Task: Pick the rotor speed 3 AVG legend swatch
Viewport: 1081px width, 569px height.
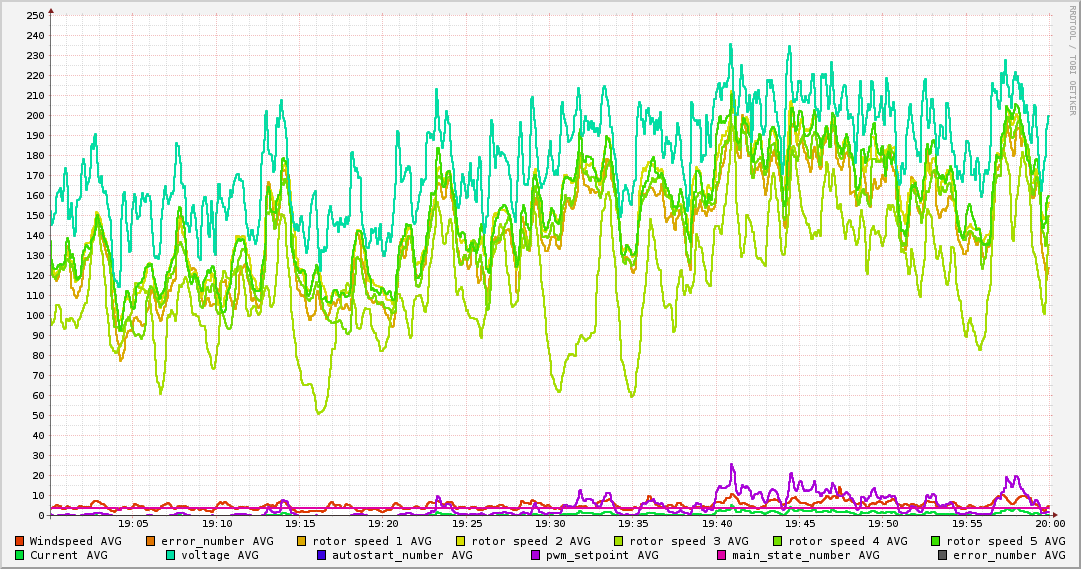Action: click(618, 541)
